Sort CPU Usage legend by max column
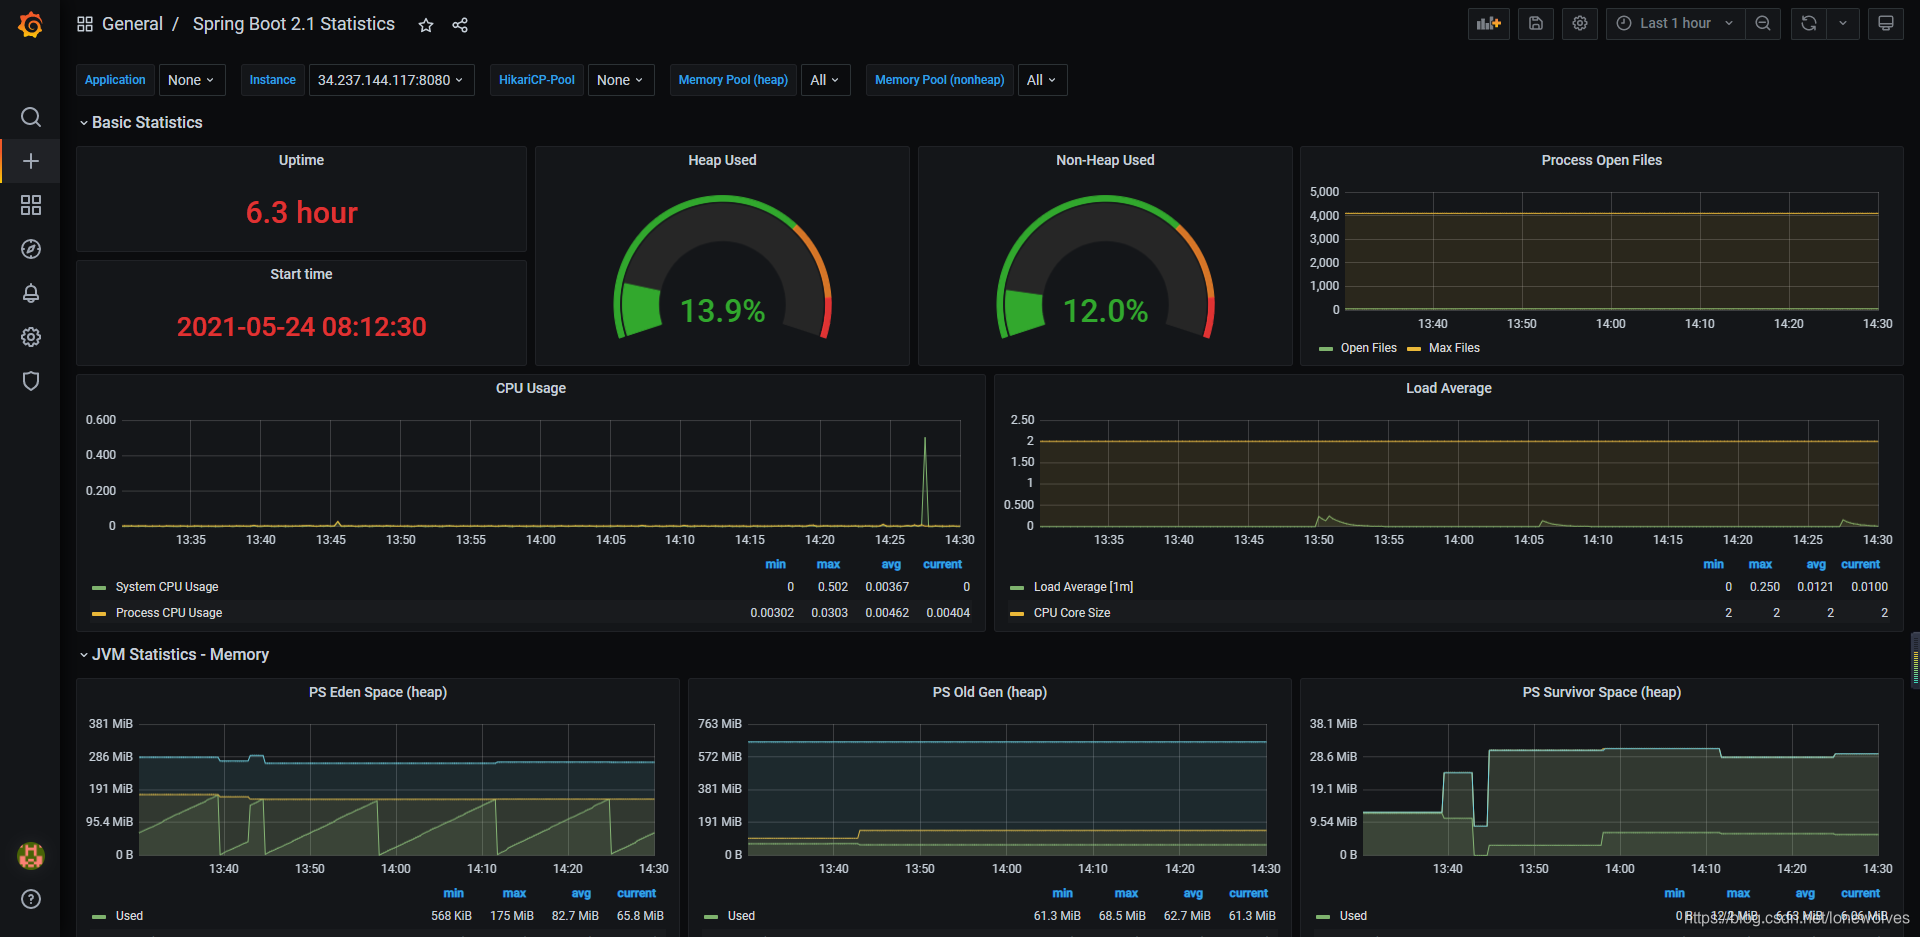This screenshot has width=1920, height=937. (828, 565)
